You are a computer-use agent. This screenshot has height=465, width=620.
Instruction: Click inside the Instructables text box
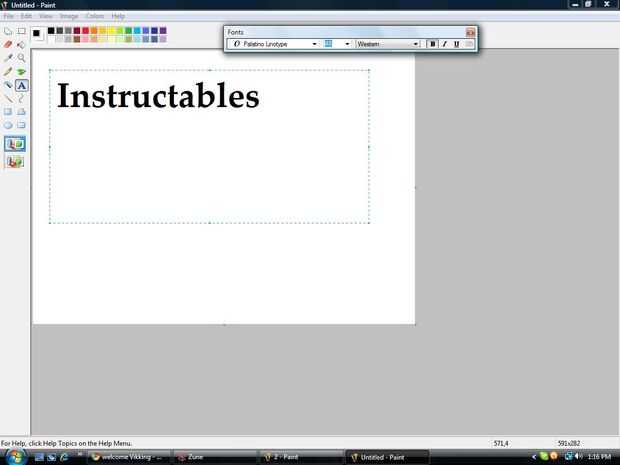pyautogui.click(x=210, y=146)
